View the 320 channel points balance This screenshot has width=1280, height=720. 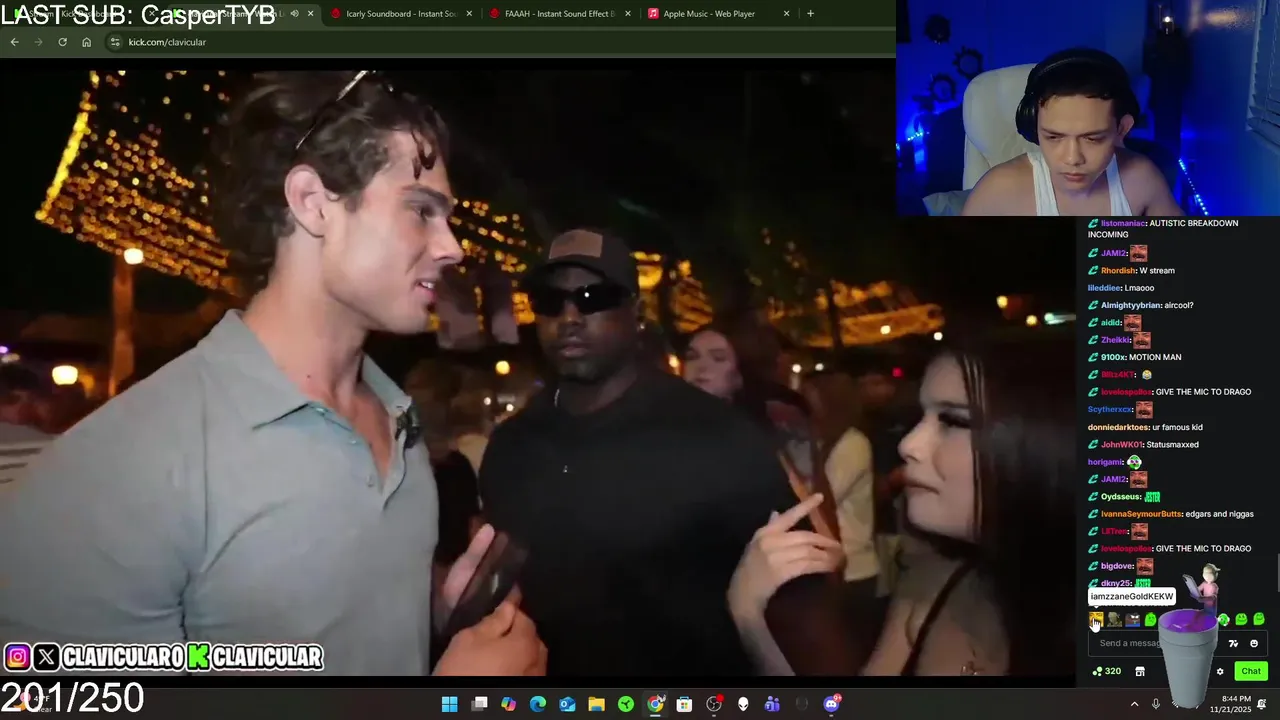[x=1106, y=671]
